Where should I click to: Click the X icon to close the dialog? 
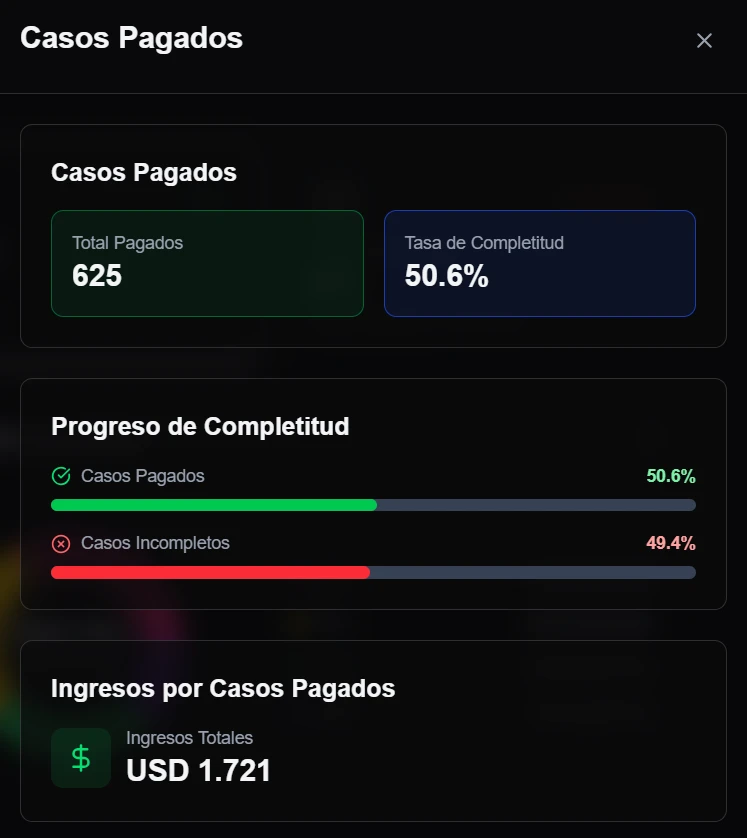pos(704,41)
